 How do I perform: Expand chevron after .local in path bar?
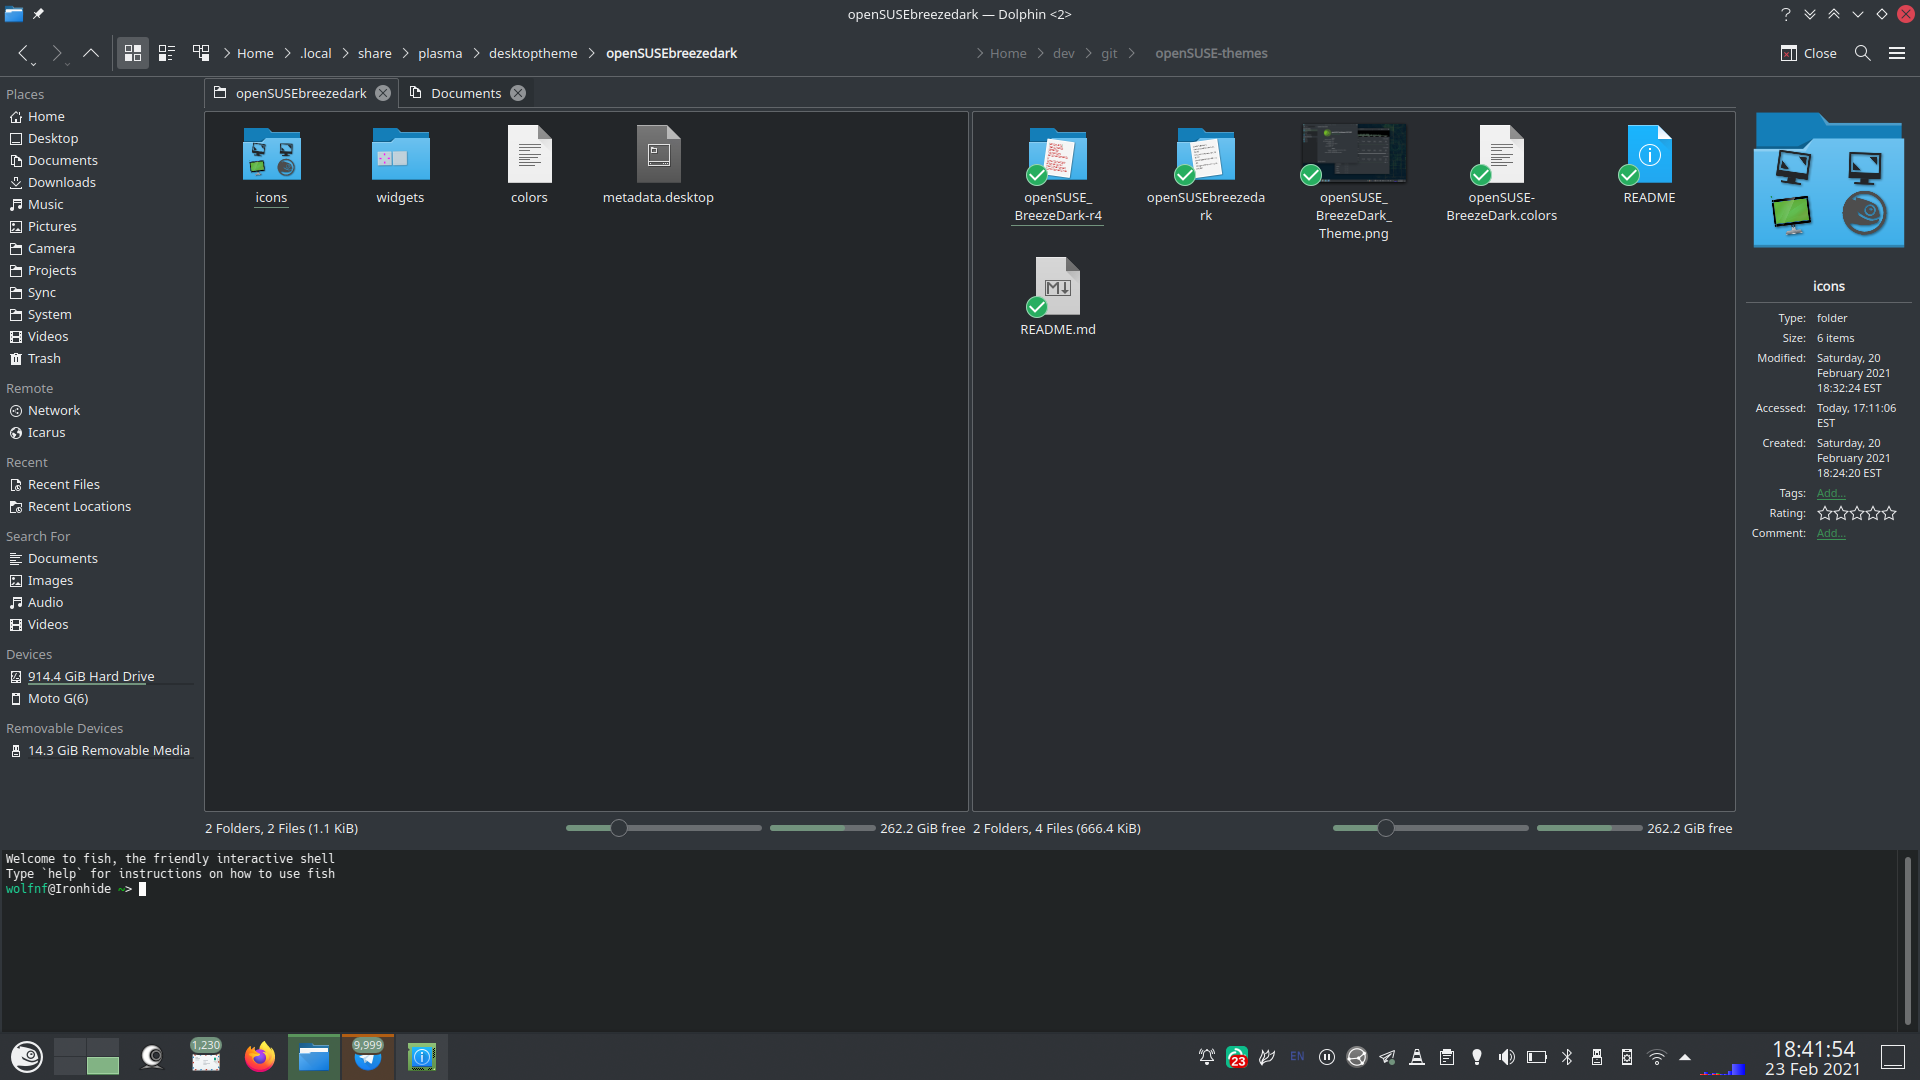346,53
